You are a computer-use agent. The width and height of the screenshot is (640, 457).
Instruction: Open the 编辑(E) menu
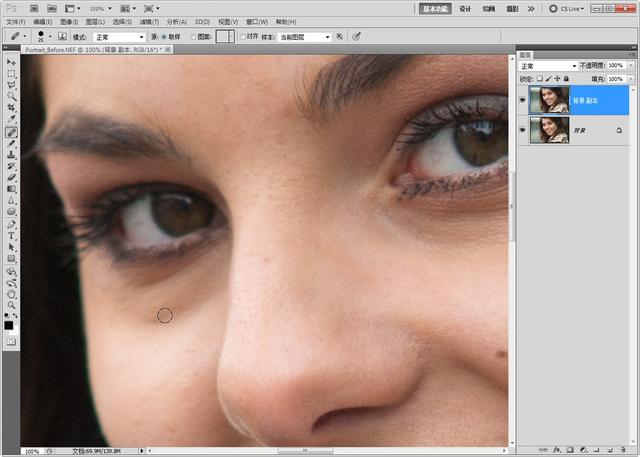click(x=43, y=22)
